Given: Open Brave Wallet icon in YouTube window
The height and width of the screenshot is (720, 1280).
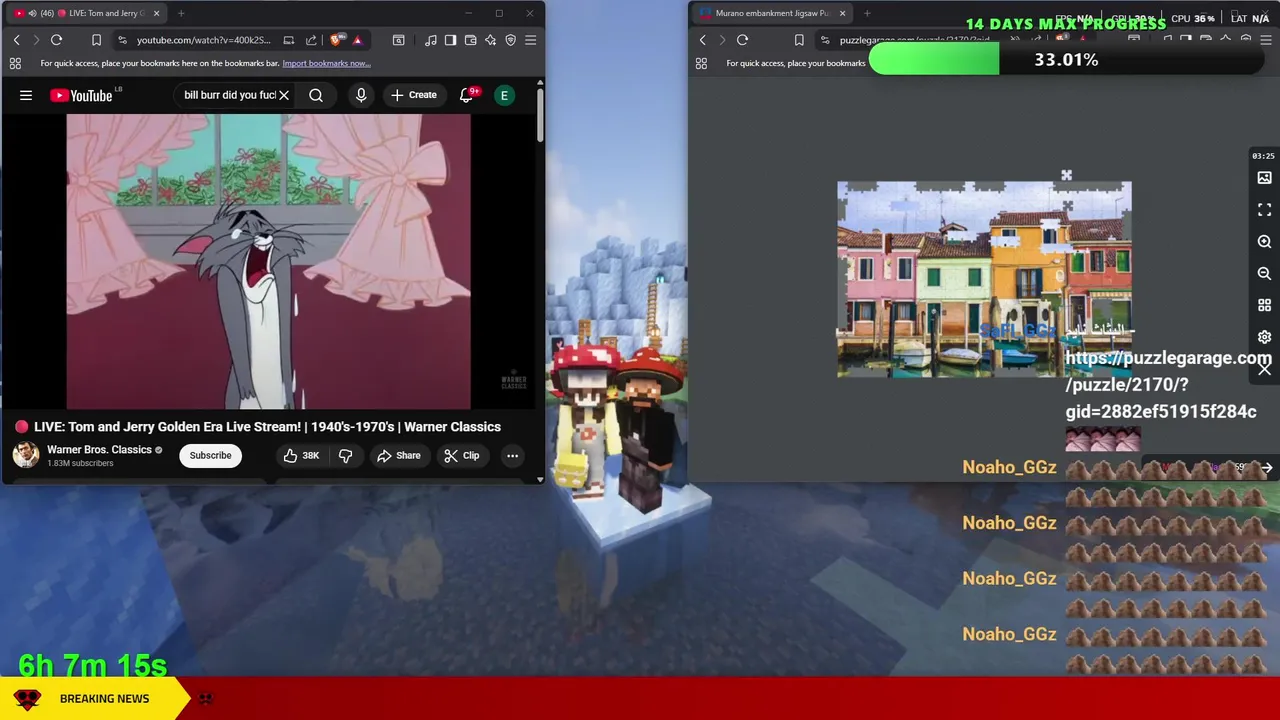Looking at the screenshot, I should pos(470,40).
